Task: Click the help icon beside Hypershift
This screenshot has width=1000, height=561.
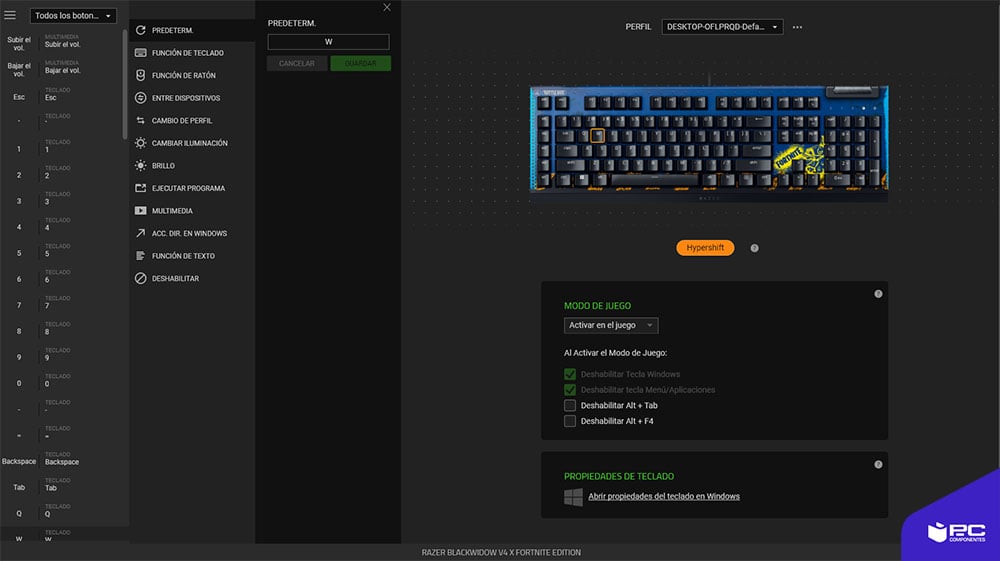Action: (754, 248)
